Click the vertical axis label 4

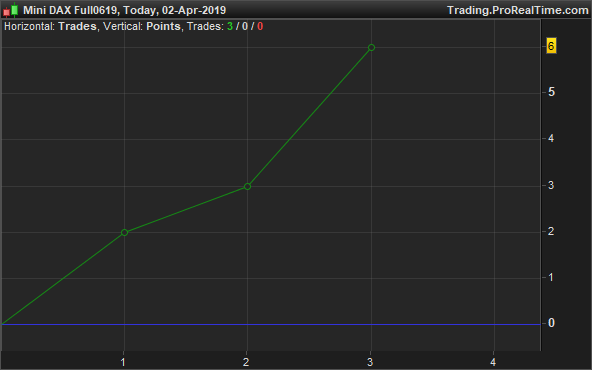pos(551,139)
